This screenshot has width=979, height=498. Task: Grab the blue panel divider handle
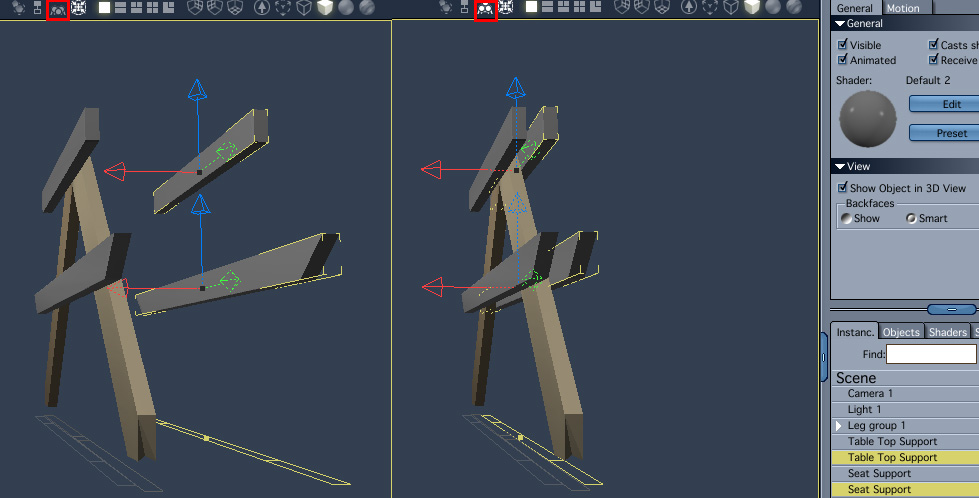click(952, 310)
